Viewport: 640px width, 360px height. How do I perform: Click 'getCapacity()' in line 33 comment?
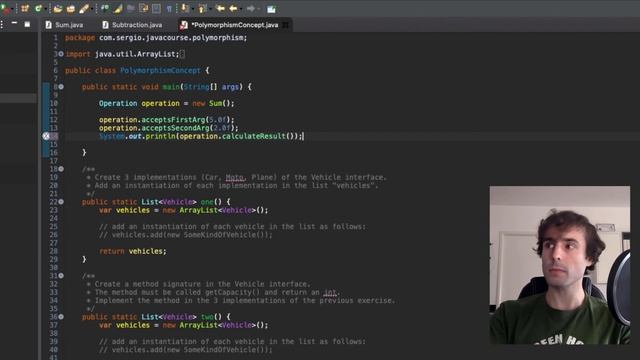(232, 292)
